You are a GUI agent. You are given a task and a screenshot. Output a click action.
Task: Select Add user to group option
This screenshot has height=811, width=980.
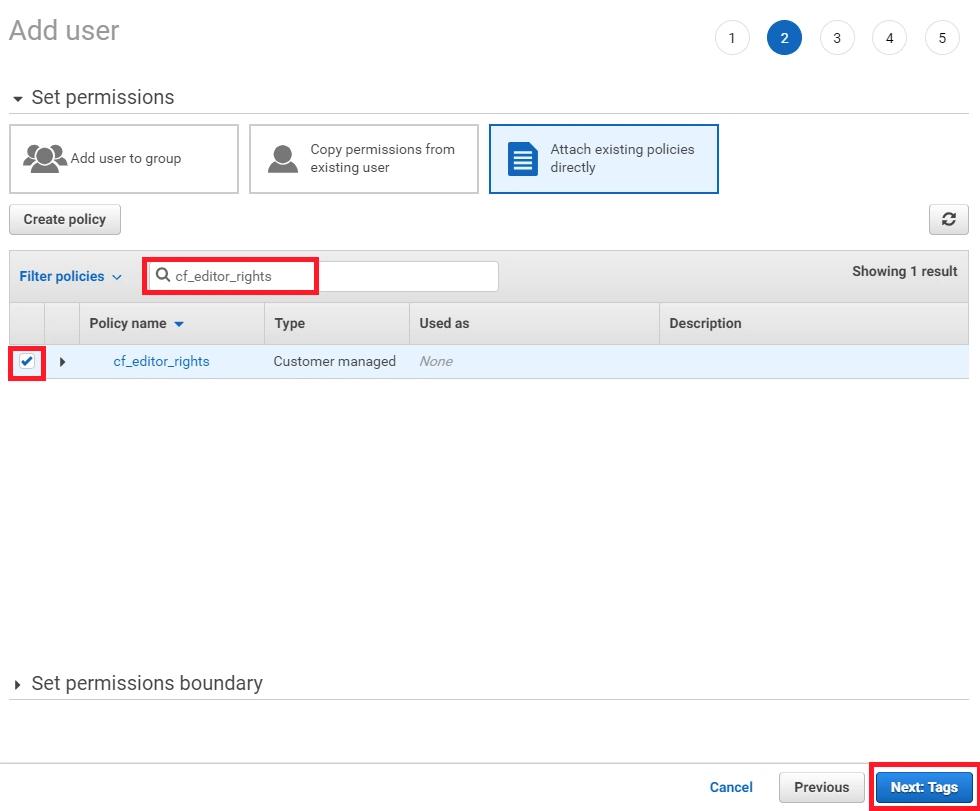pyautogui.click(x=124, y=158)
